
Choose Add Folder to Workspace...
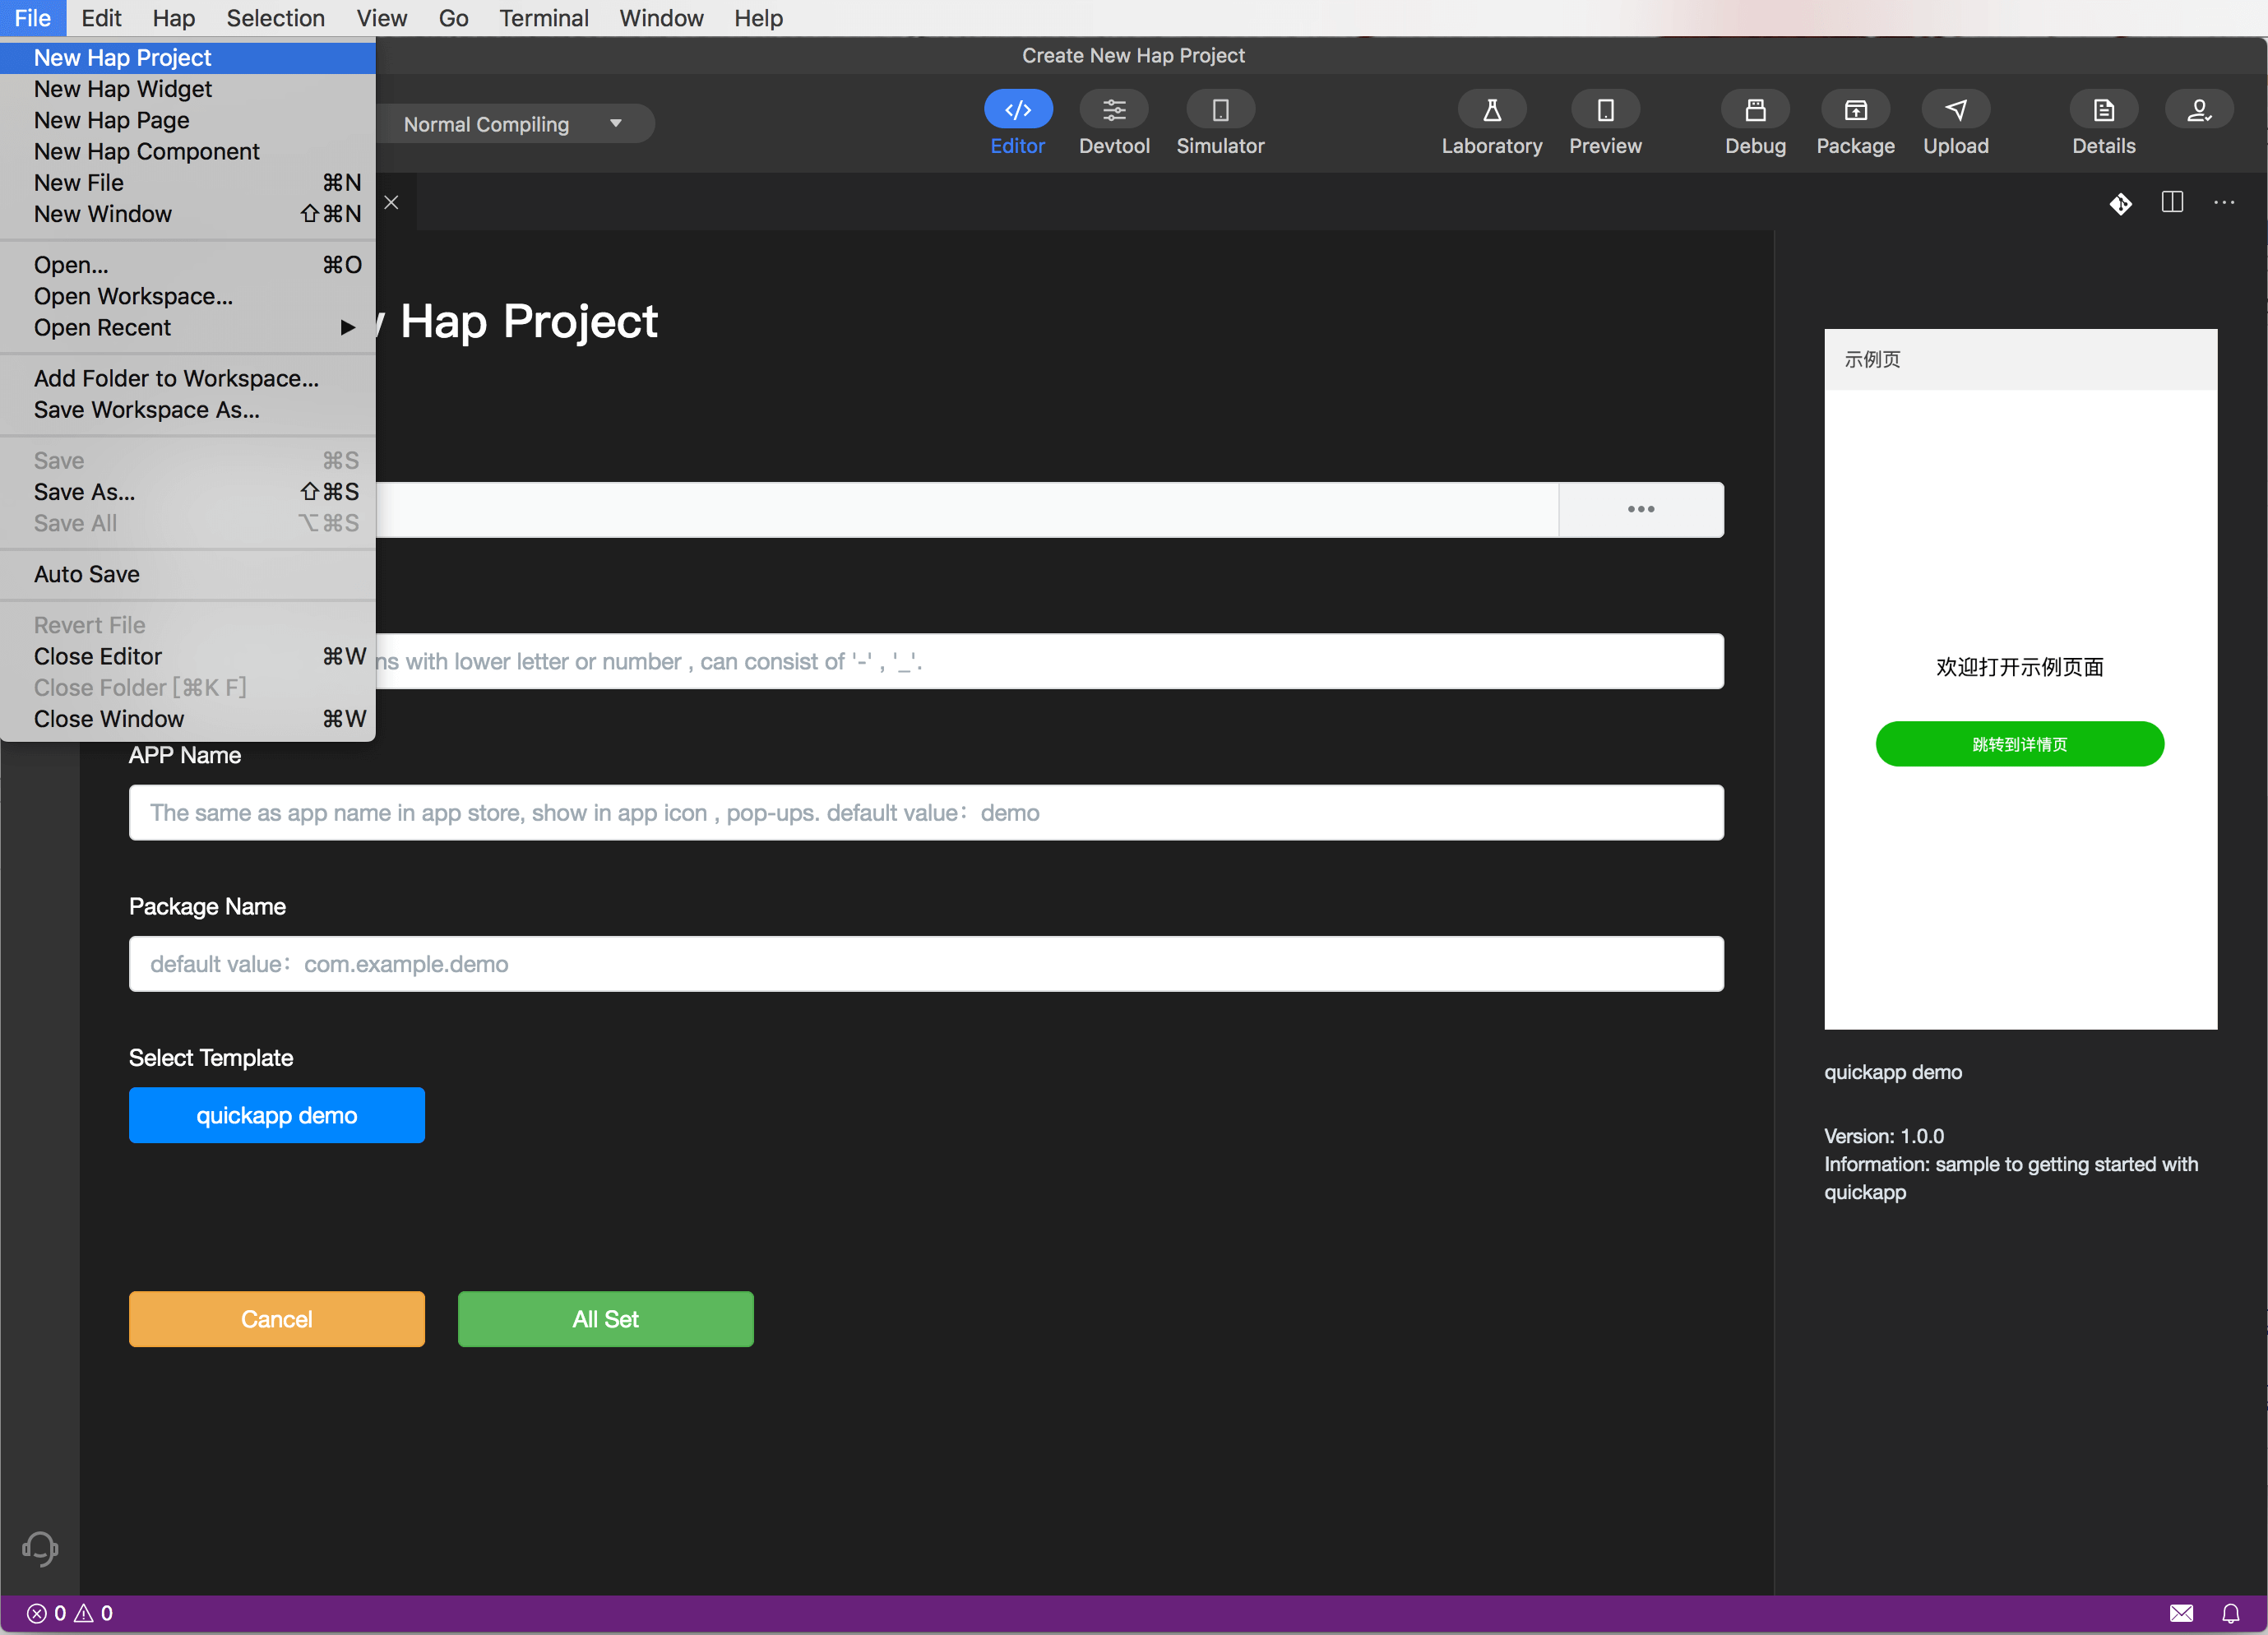188,378
